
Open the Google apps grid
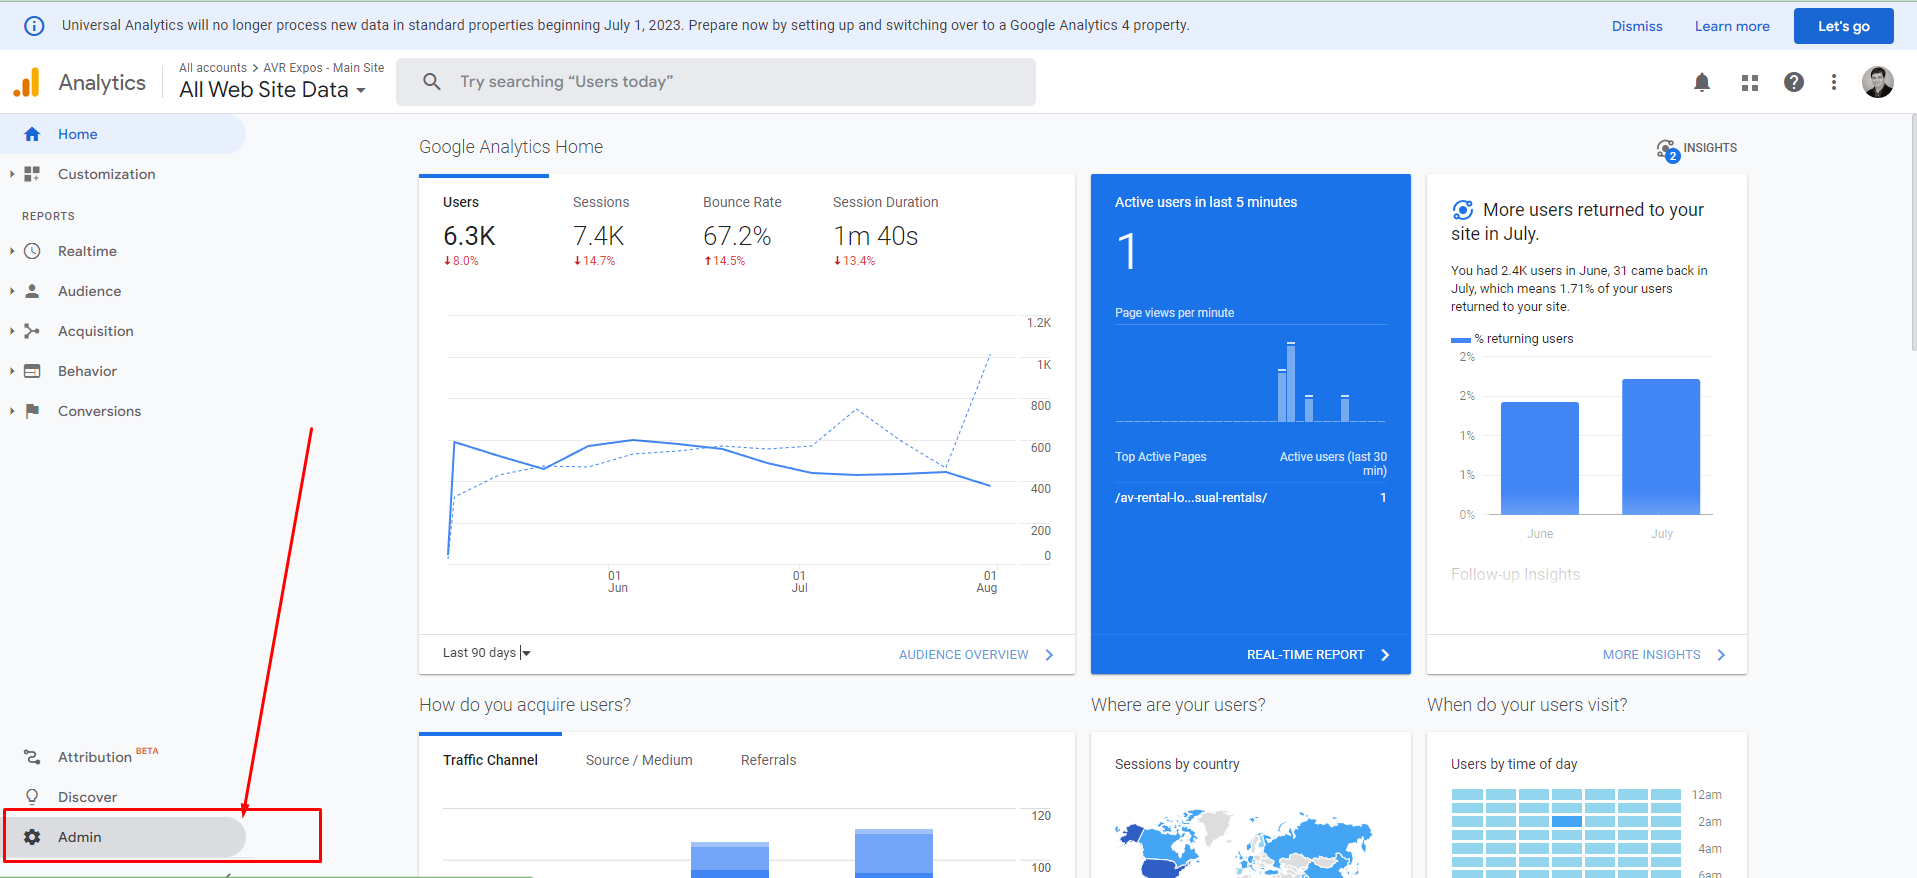point(1750,83)
